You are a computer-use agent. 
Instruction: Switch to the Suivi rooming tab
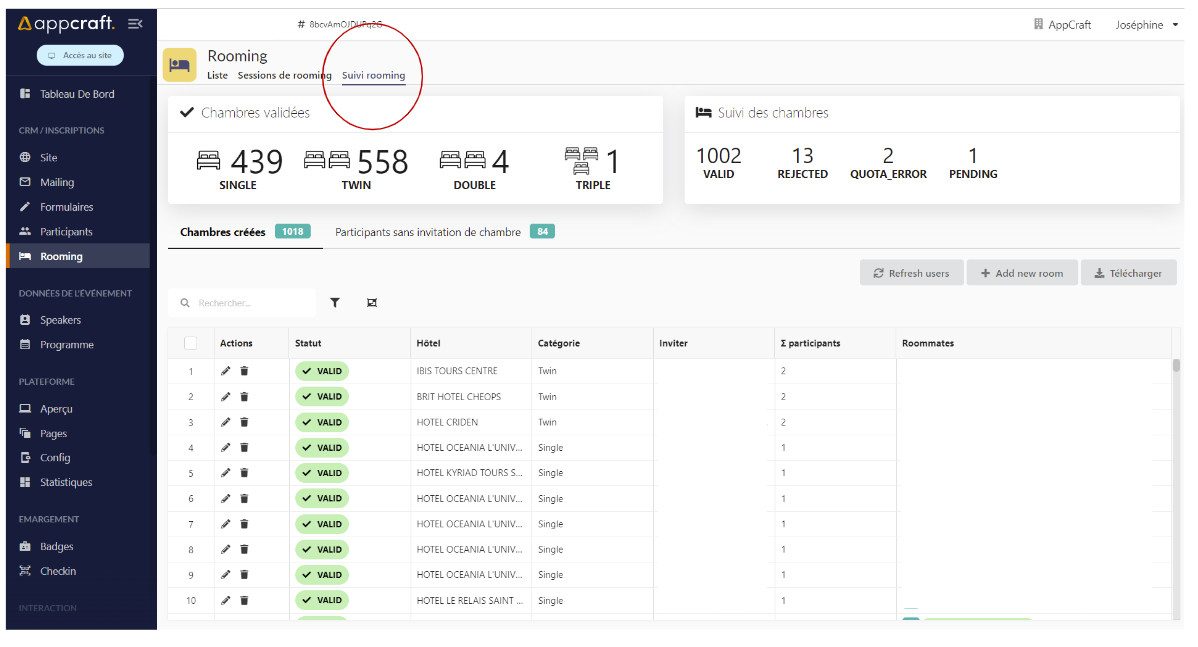[373, 76]
